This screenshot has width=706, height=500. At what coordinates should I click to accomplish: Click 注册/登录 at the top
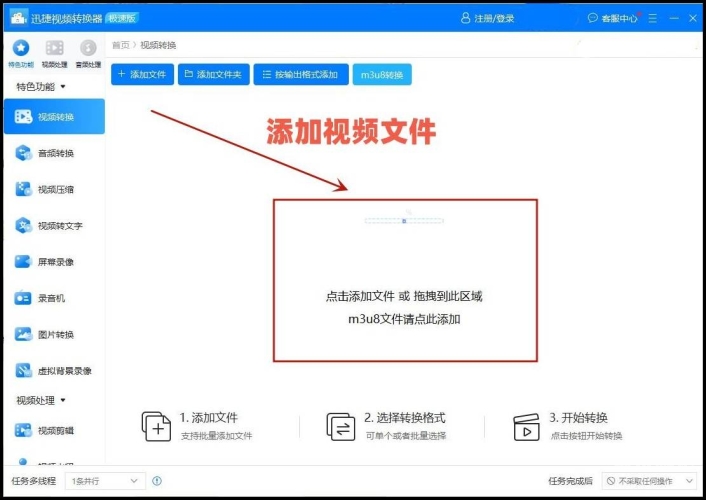(494, 18)
